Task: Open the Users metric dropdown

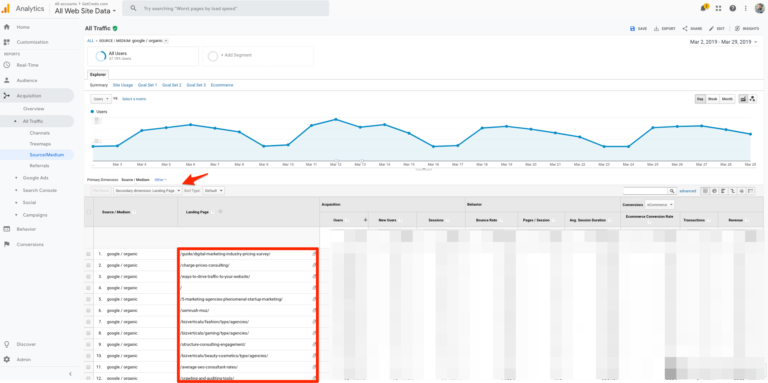Action: pos(101,99)
